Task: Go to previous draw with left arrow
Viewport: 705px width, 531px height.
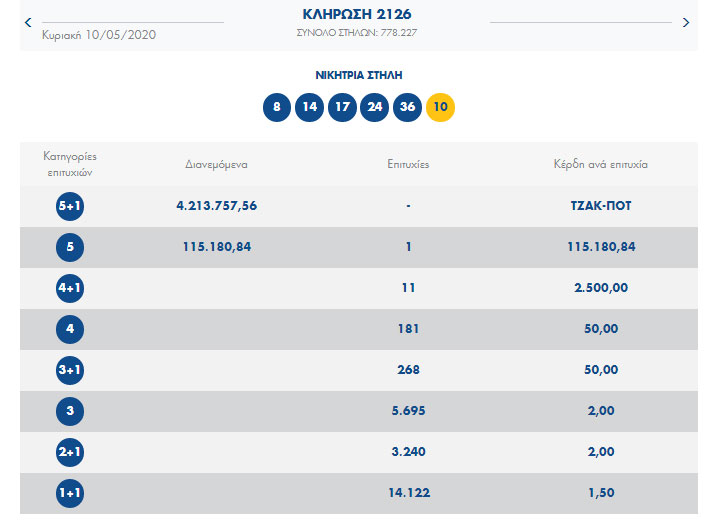Action: 27,22
